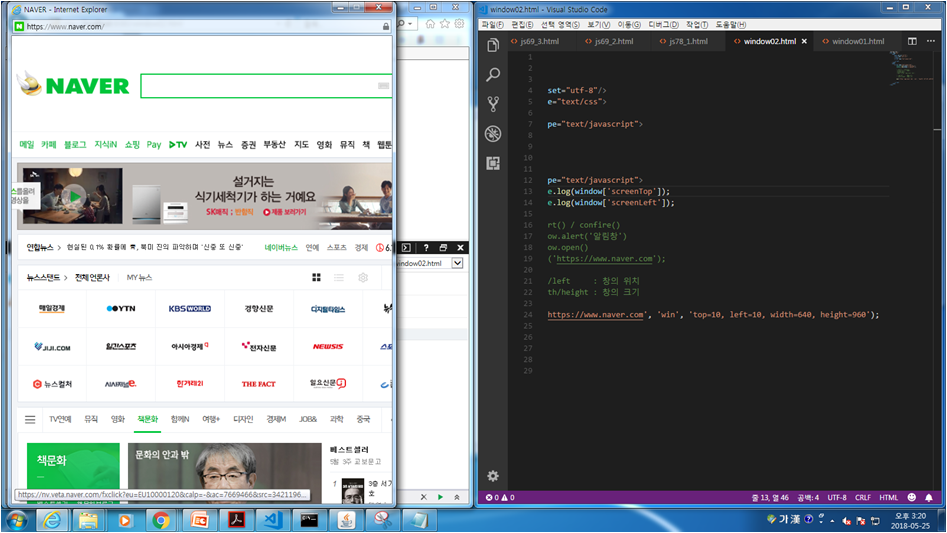The width and height of the screenshot is (947, 533).
Task: Select the 책문화 topic tab on Naver
Action: pos(147,419)
